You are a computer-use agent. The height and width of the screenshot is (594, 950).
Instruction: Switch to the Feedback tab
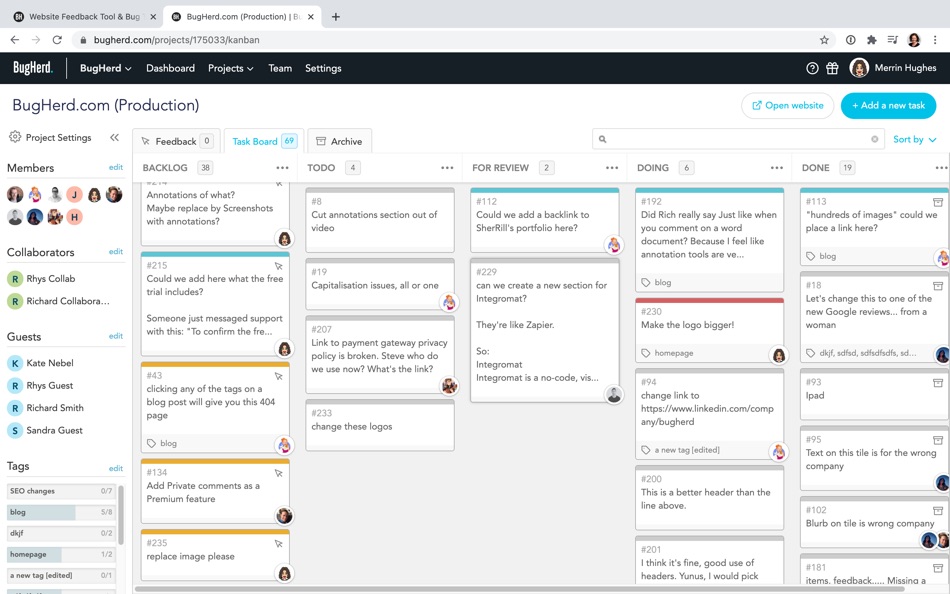click(x=176, y=141)
